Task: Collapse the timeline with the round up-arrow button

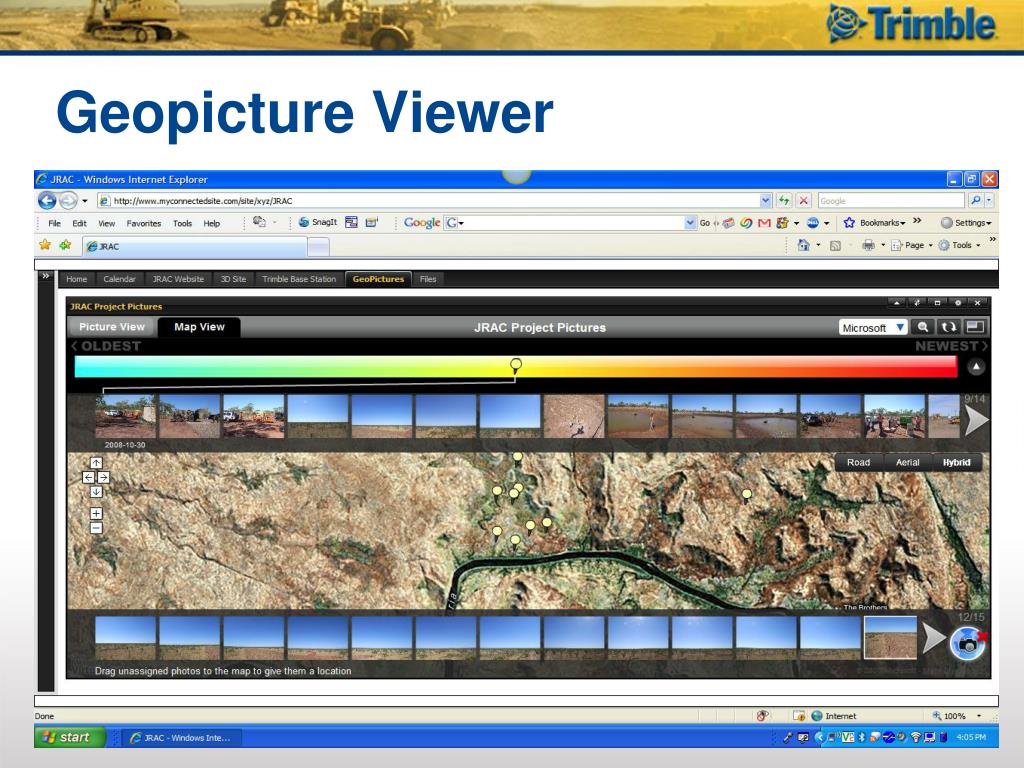Action: point(976,367)
